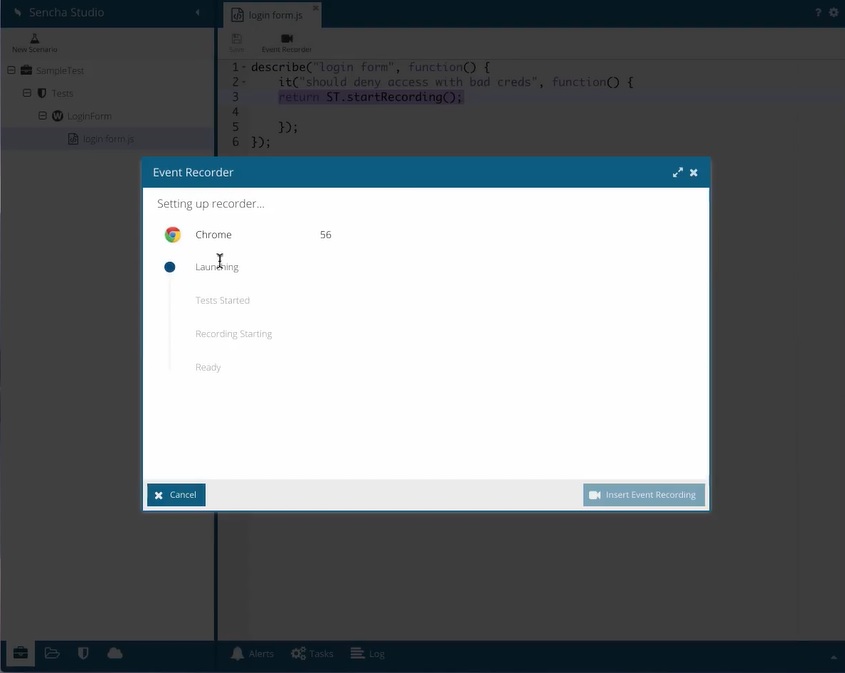Open login form.js in the tree

coord(108,139)
